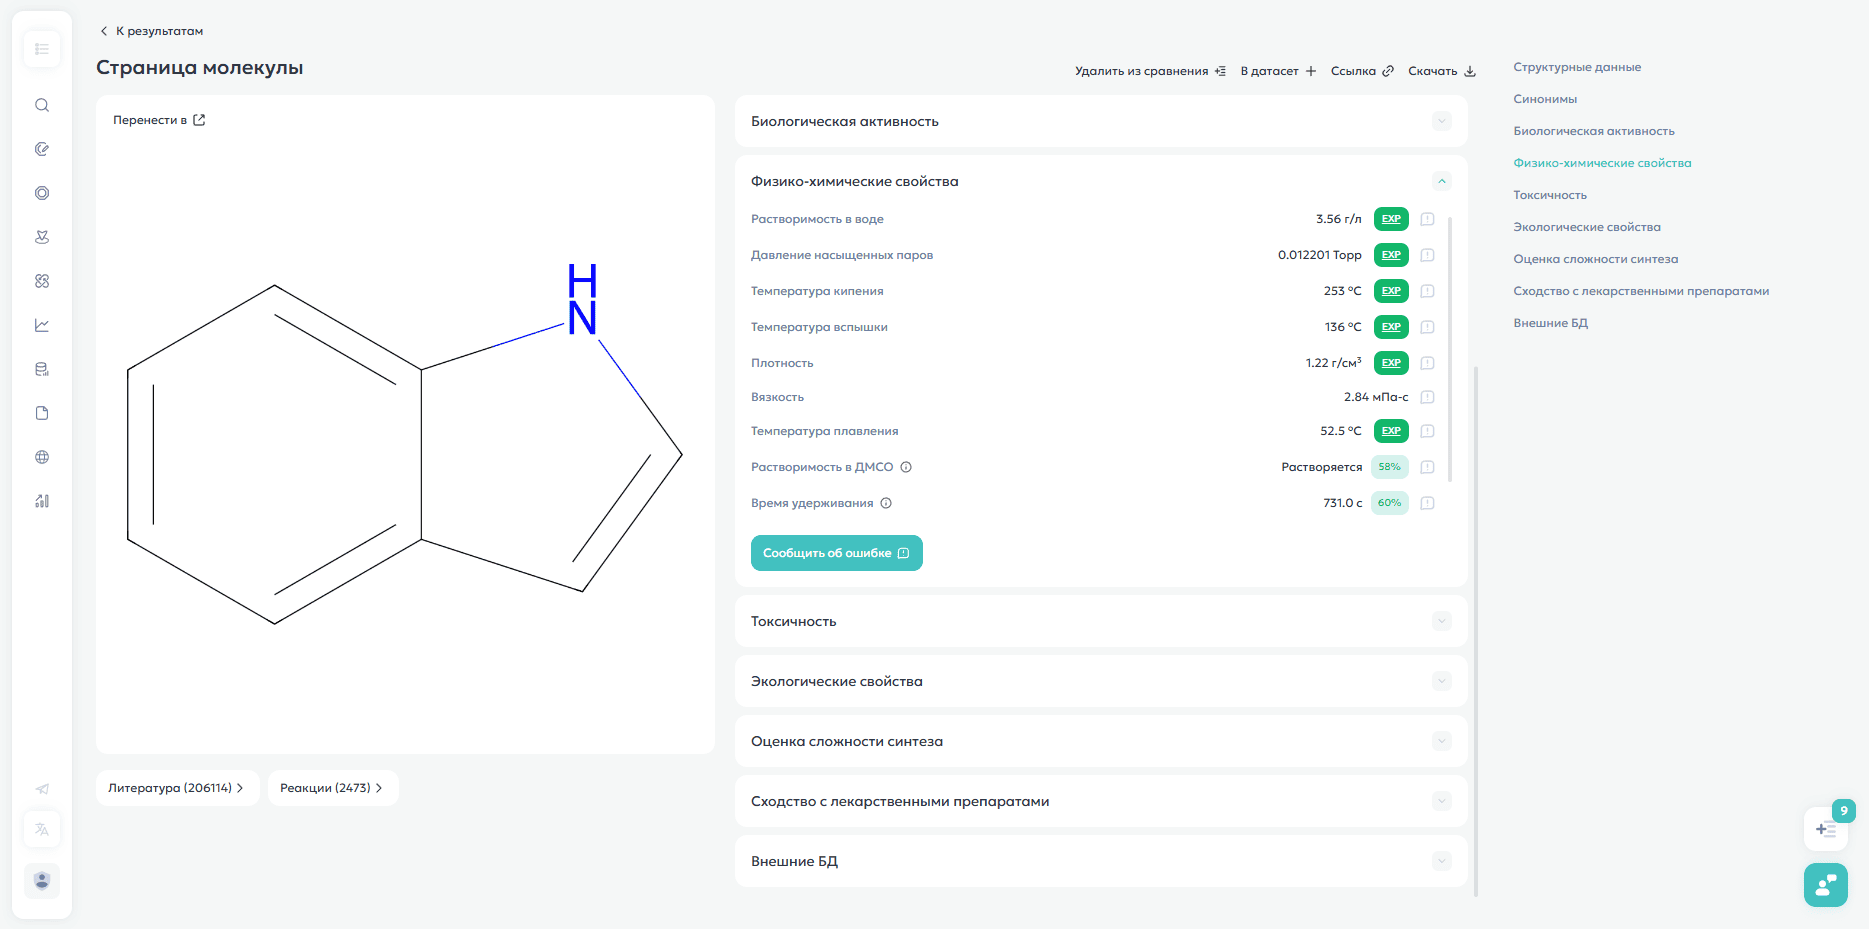Click the properties list scrollbar
1869x929 pixels.
tap(1450, 350)
